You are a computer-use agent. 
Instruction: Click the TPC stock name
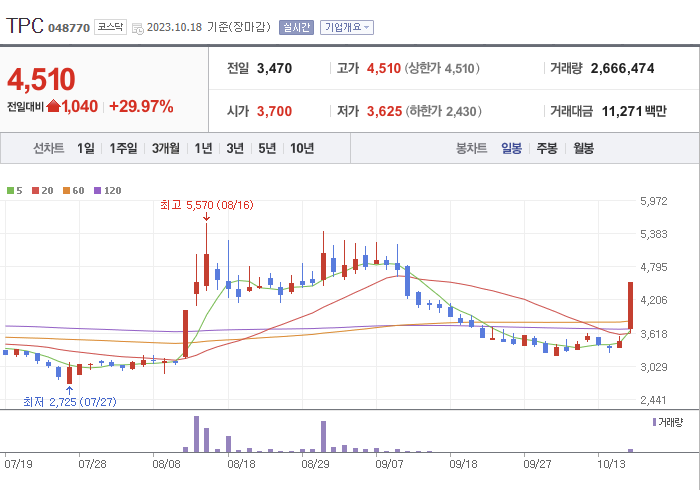[25, 26]
